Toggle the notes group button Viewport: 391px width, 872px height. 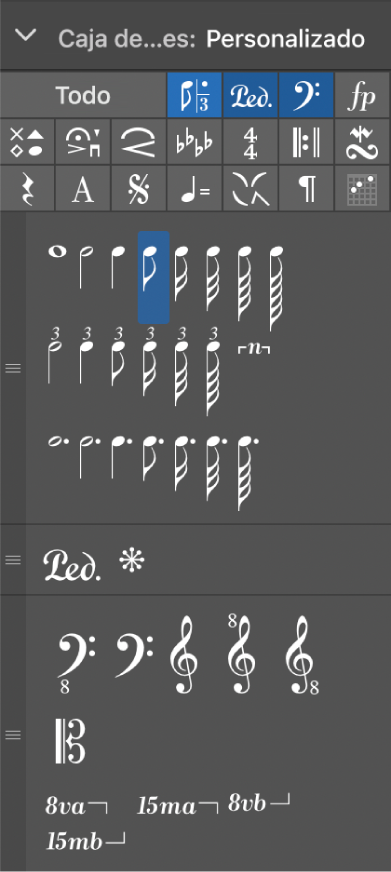click(194, 96)
